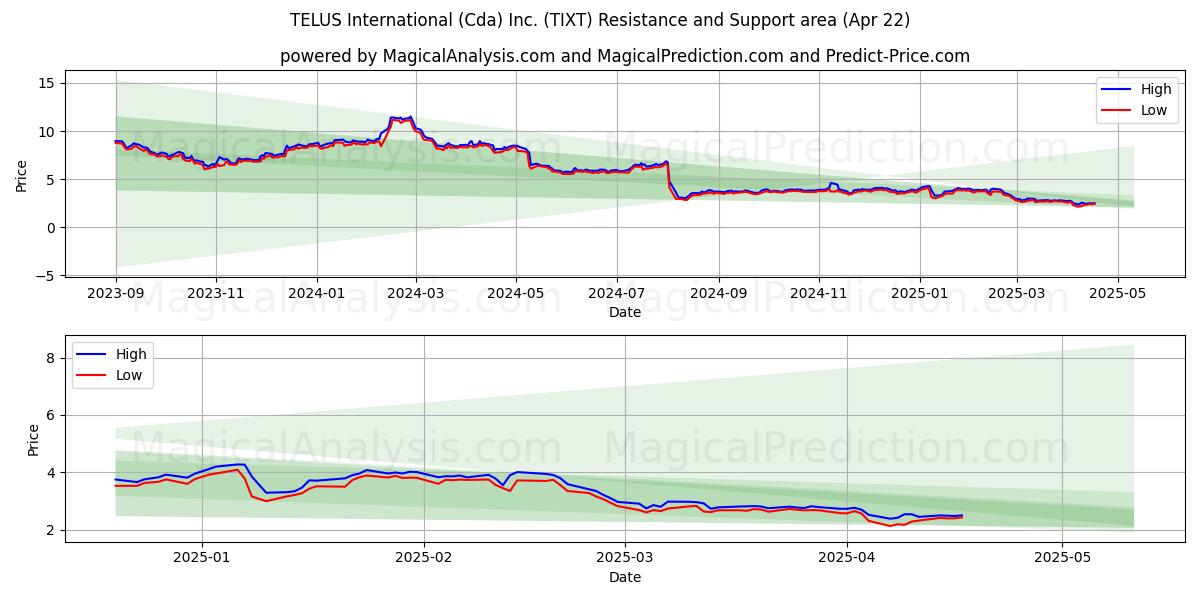
Task: Click top chart x-axis label 2024-11
Action: tap(818, 294)
